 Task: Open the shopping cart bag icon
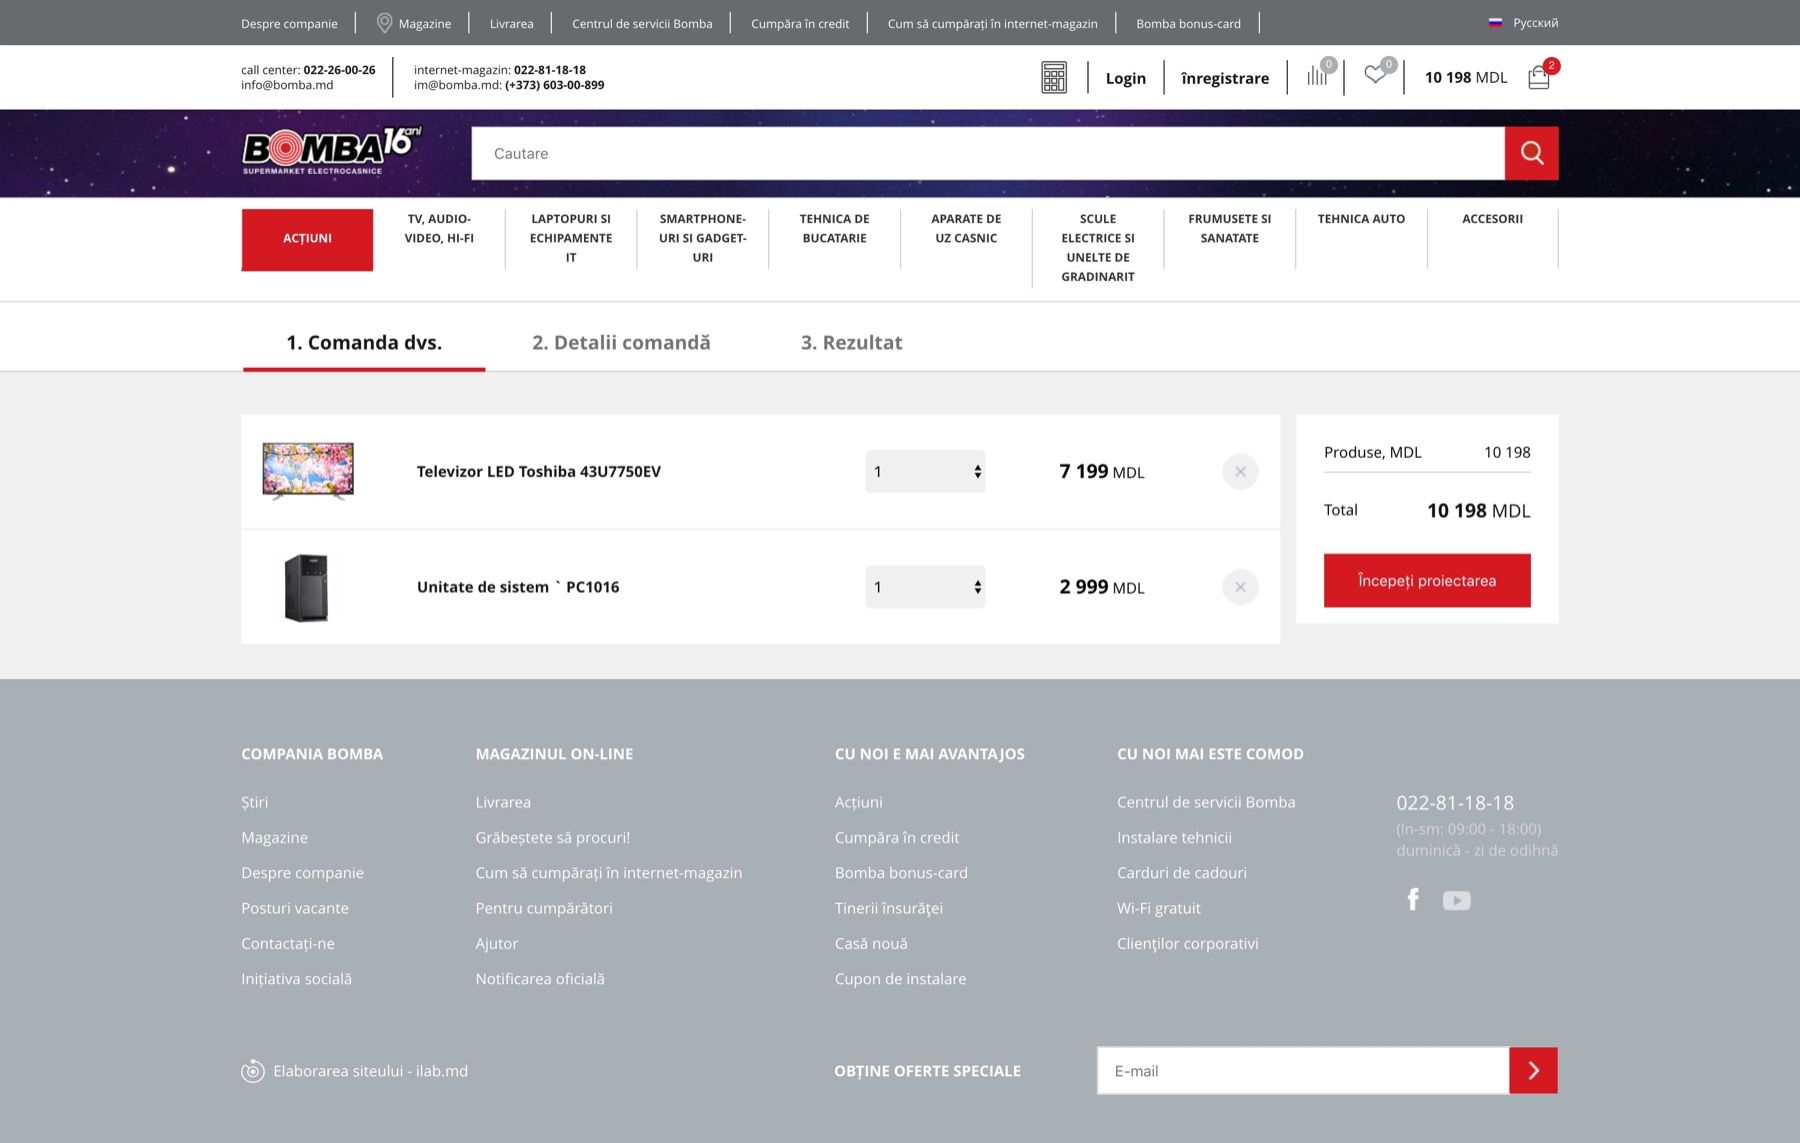click(x=1539, y=77)
